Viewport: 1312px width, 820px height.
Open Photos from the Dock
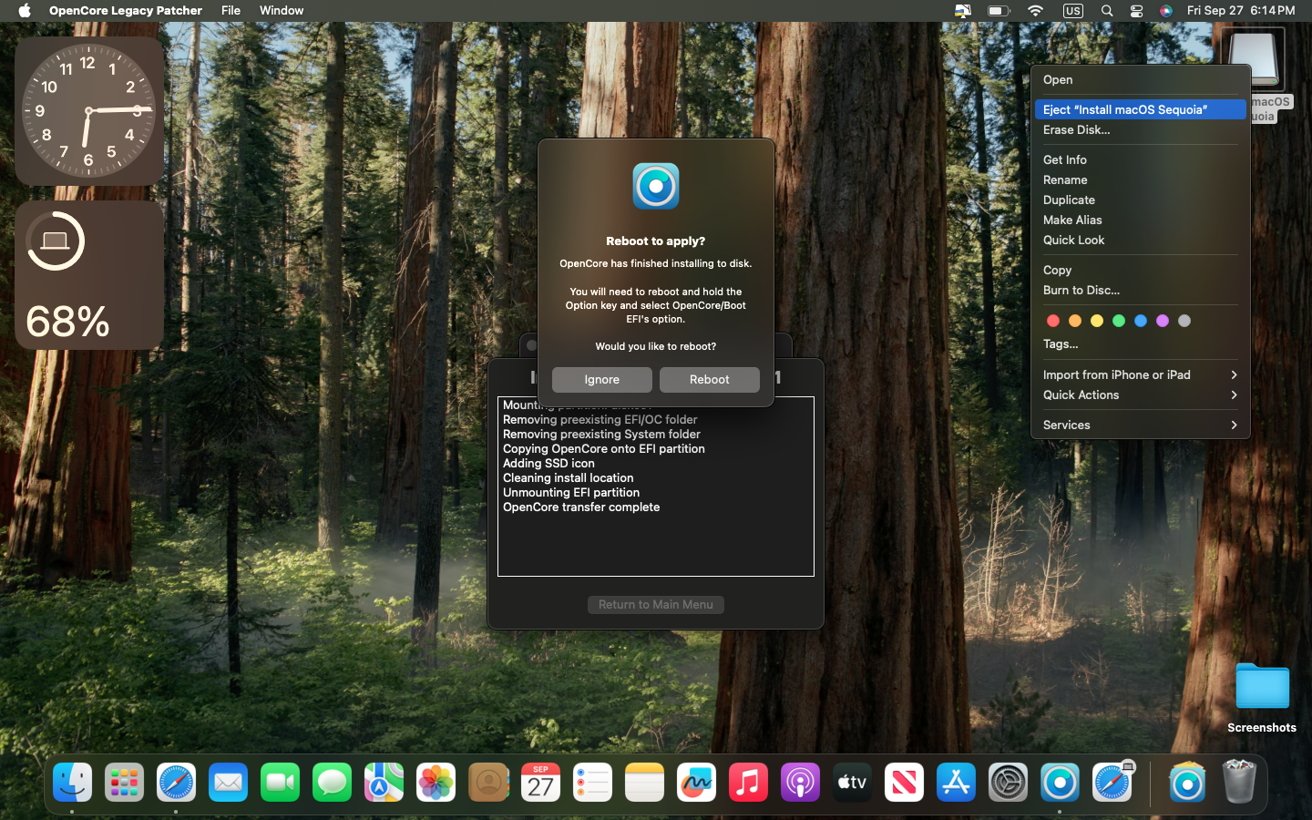[x=436, y=782]
